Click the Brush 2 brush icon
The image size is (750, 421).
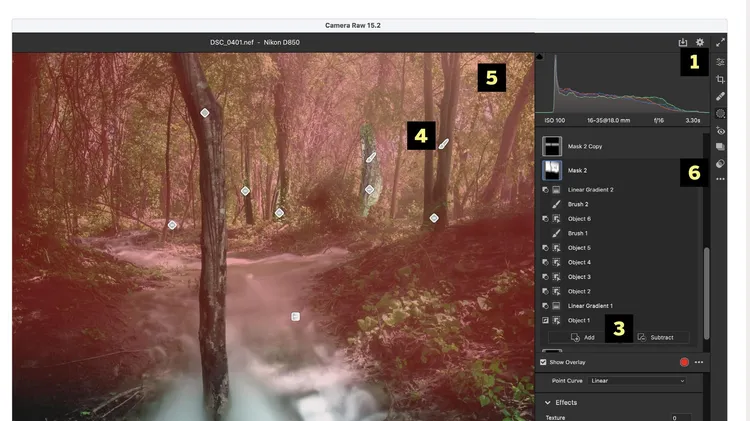pos(556,204)
